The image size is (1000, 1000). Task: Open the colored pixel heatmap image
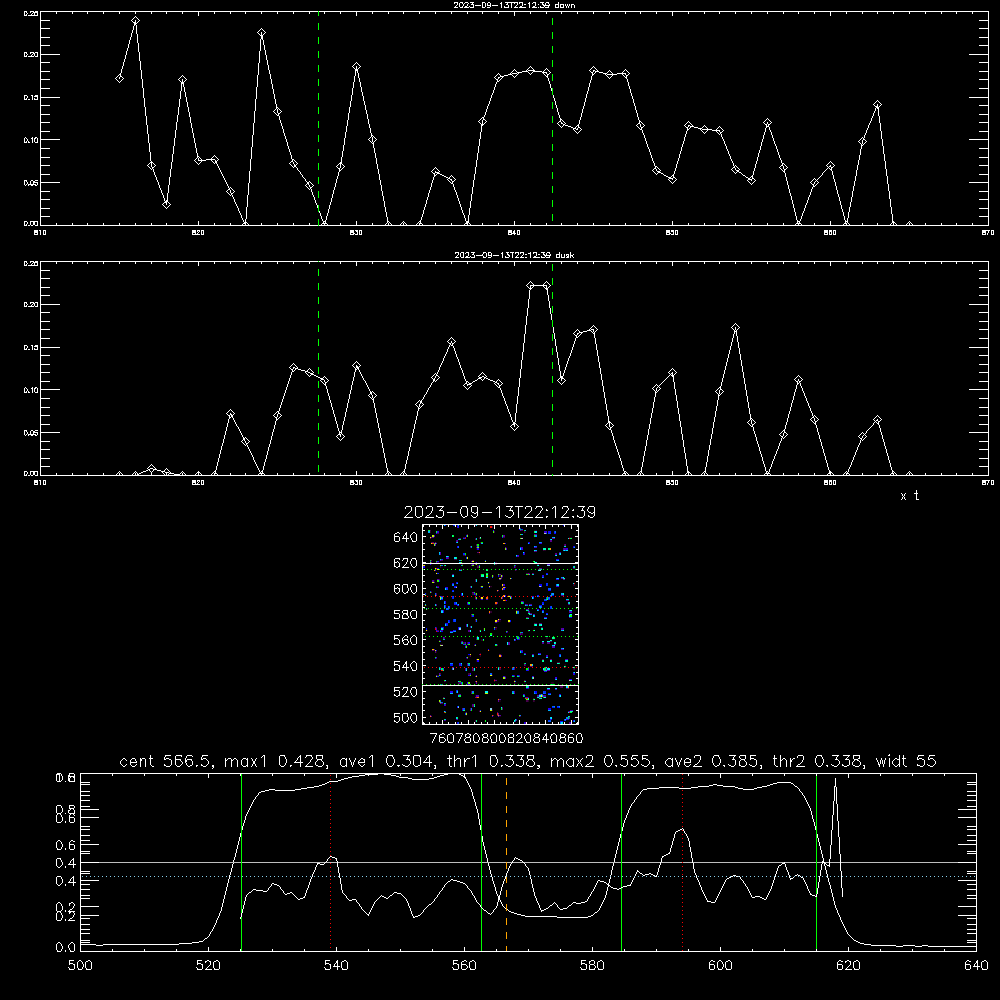(500, 624)
